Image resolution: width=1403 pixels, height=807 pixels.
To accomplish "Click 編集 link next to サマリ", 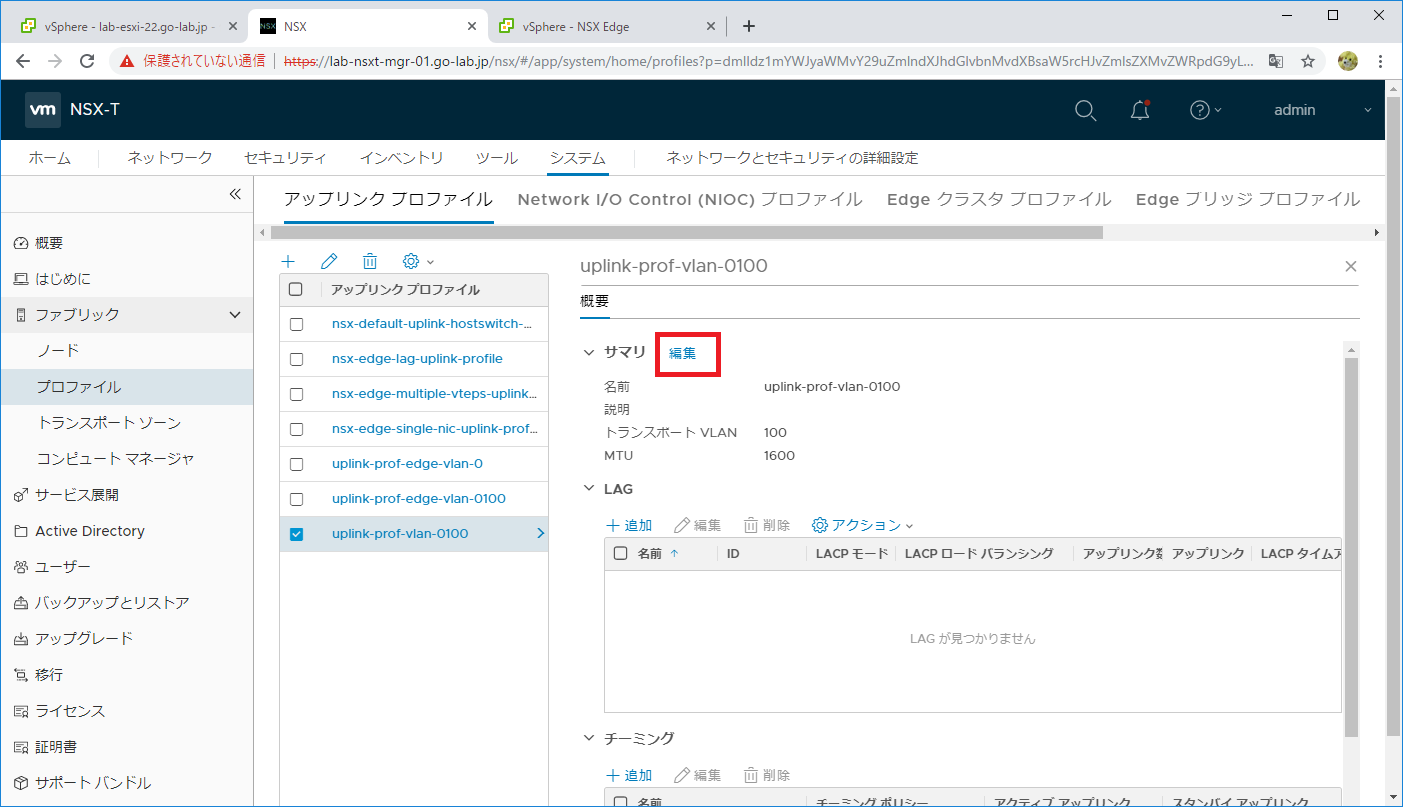I will click(683, 353).
